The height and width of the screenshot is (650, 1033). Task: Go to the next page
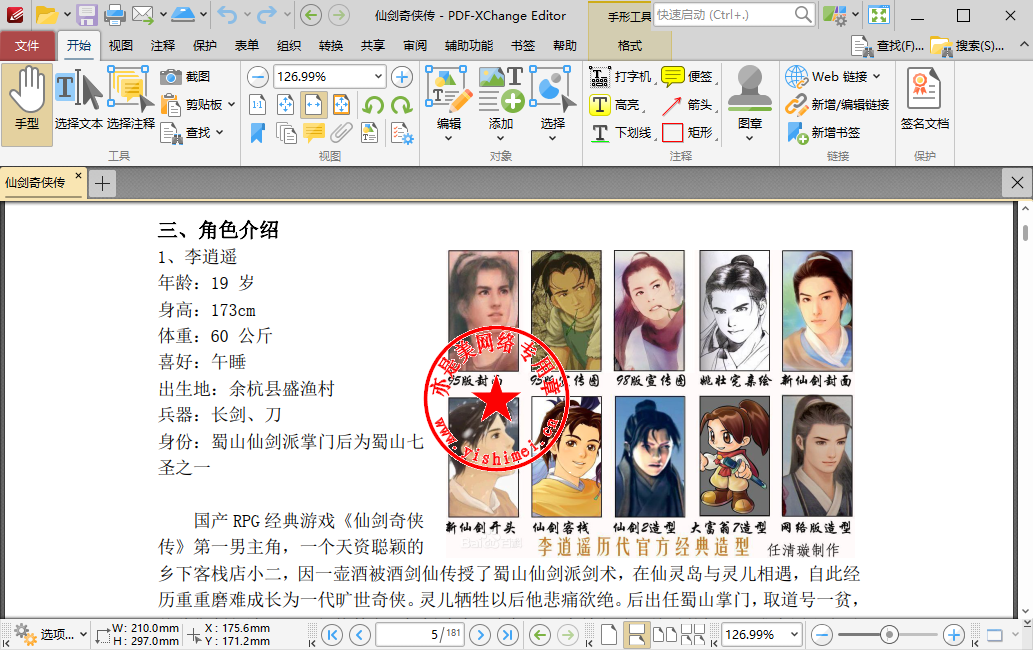(480, 635)
